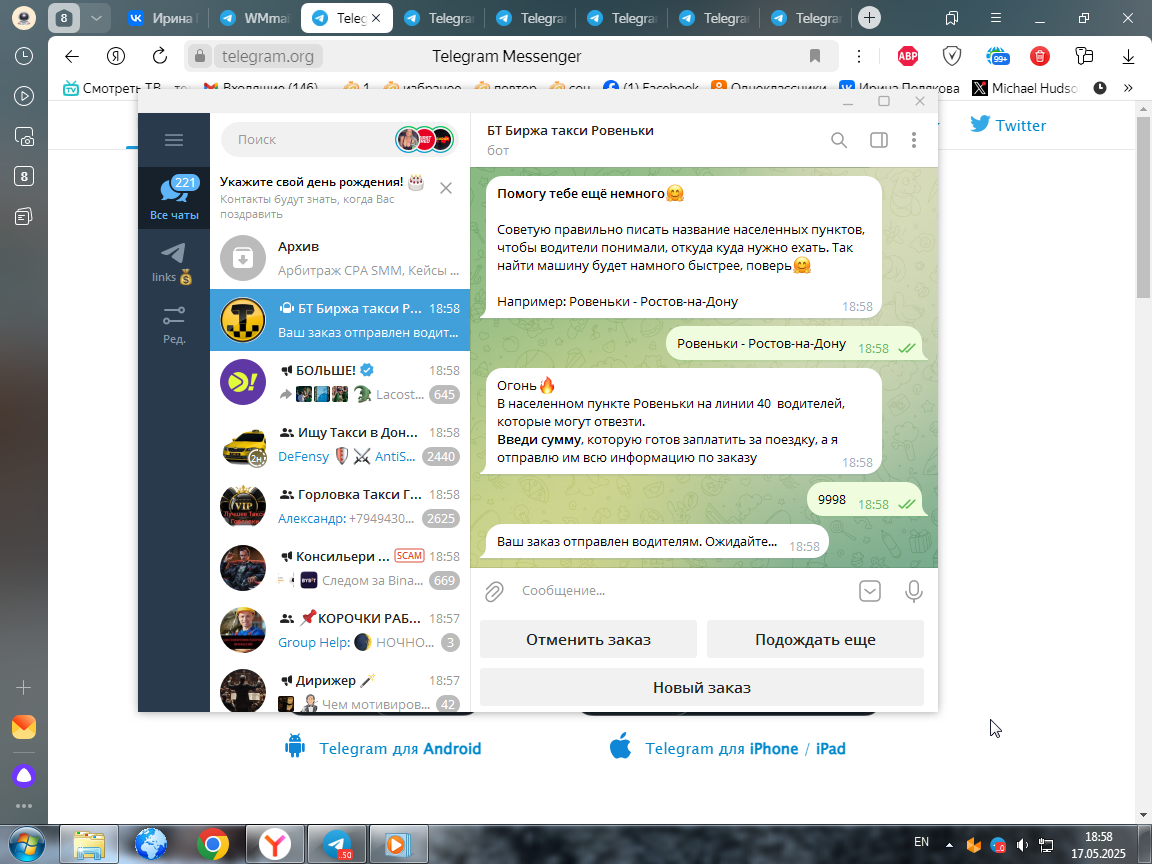Dismiss the birthday reminder banner
Viewport: 1152px width, 864px height.
click(x=446, y=189)
